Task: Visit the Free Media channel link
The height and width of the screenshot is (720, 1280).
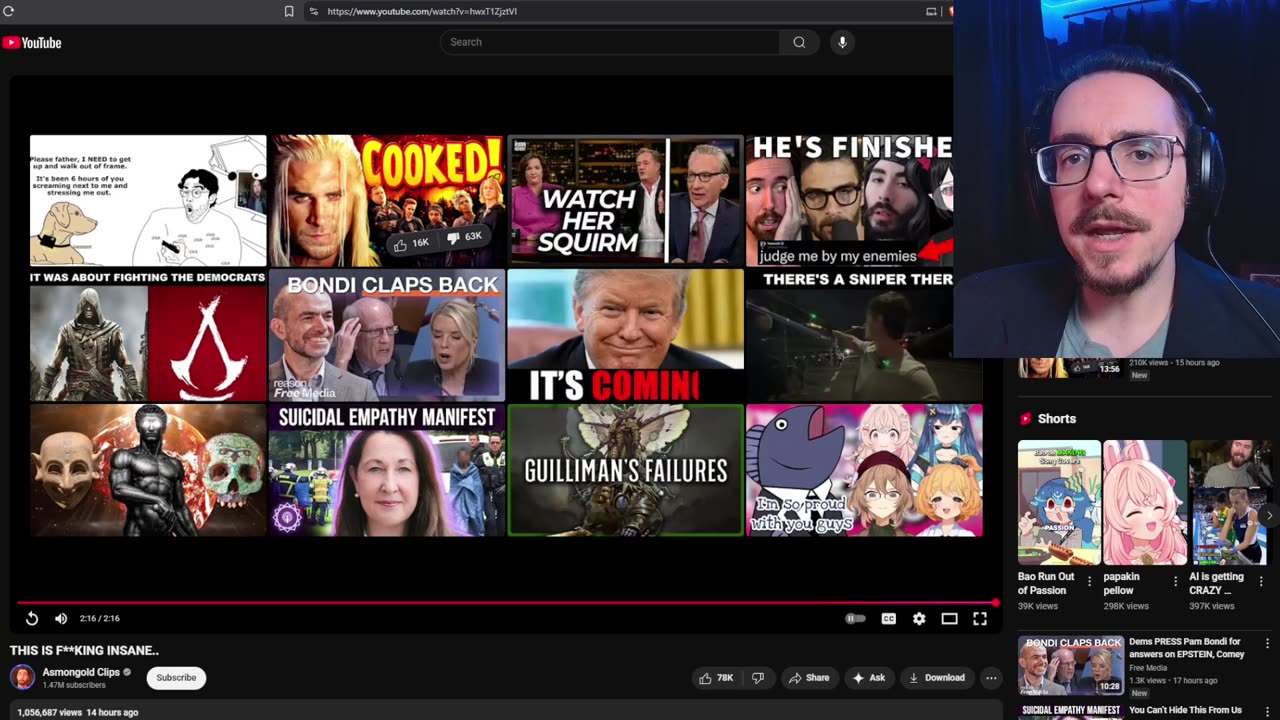Action: coord(1147,668)
